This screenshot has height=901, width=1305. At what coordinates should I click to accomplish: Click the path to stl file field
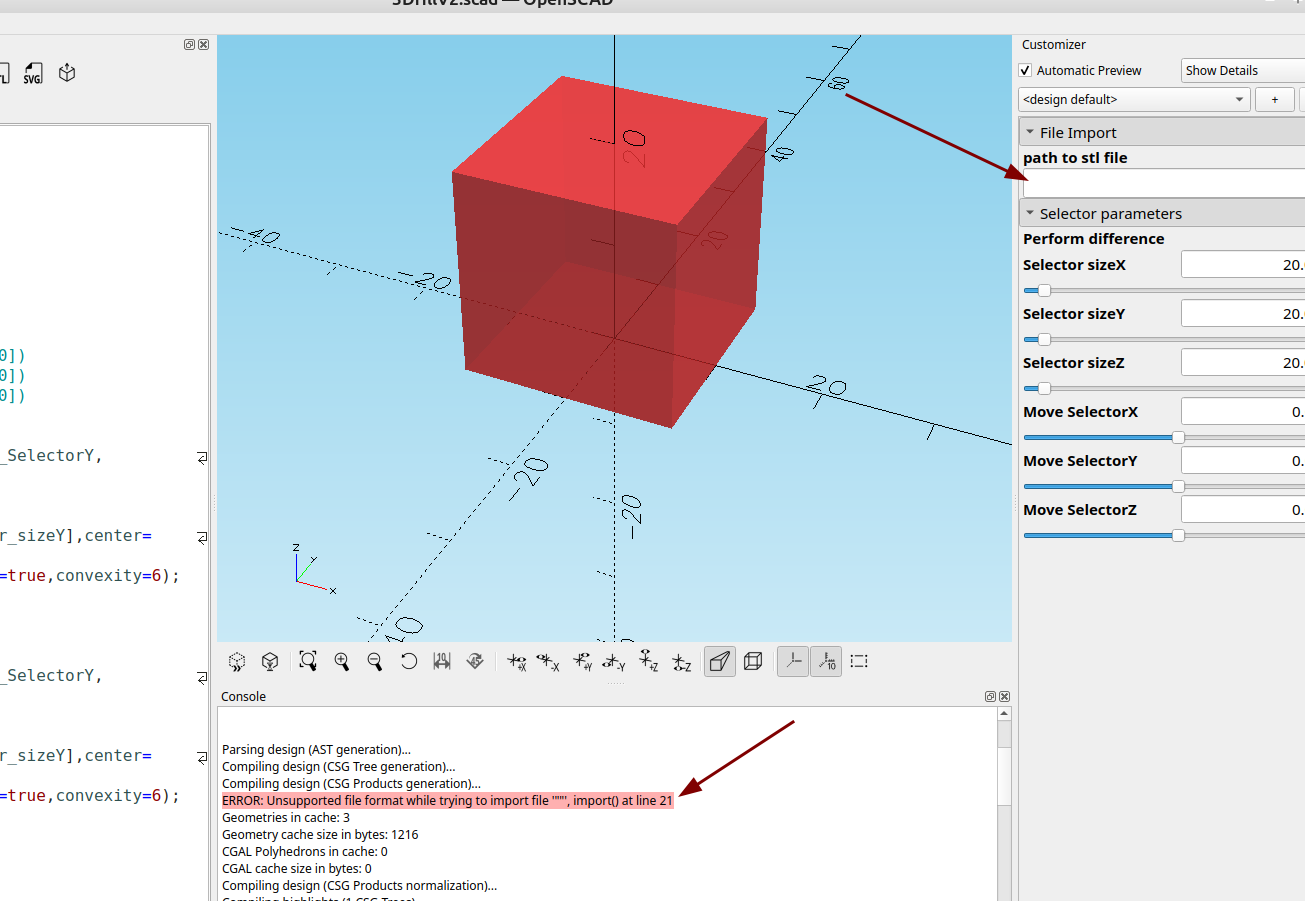pos(1162,183)
